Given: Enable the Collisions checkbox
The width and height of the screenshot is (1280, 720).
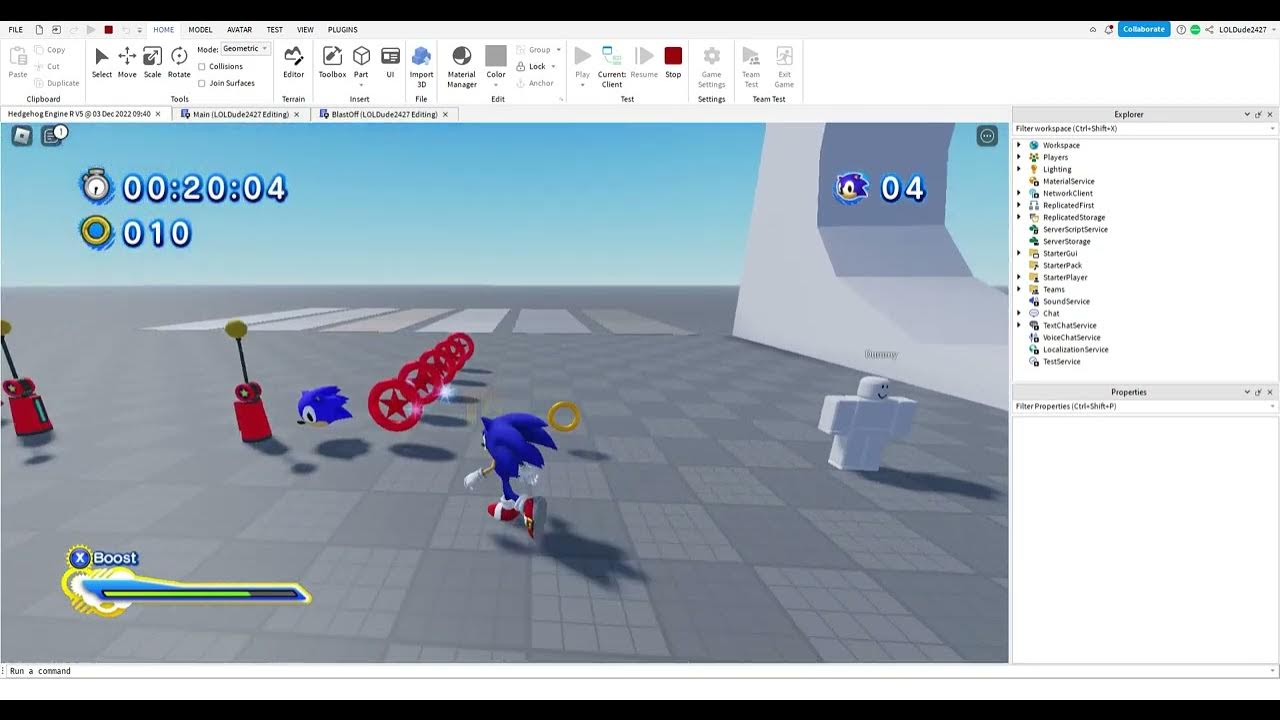Looking at the screenshot, I should (202, 67).
